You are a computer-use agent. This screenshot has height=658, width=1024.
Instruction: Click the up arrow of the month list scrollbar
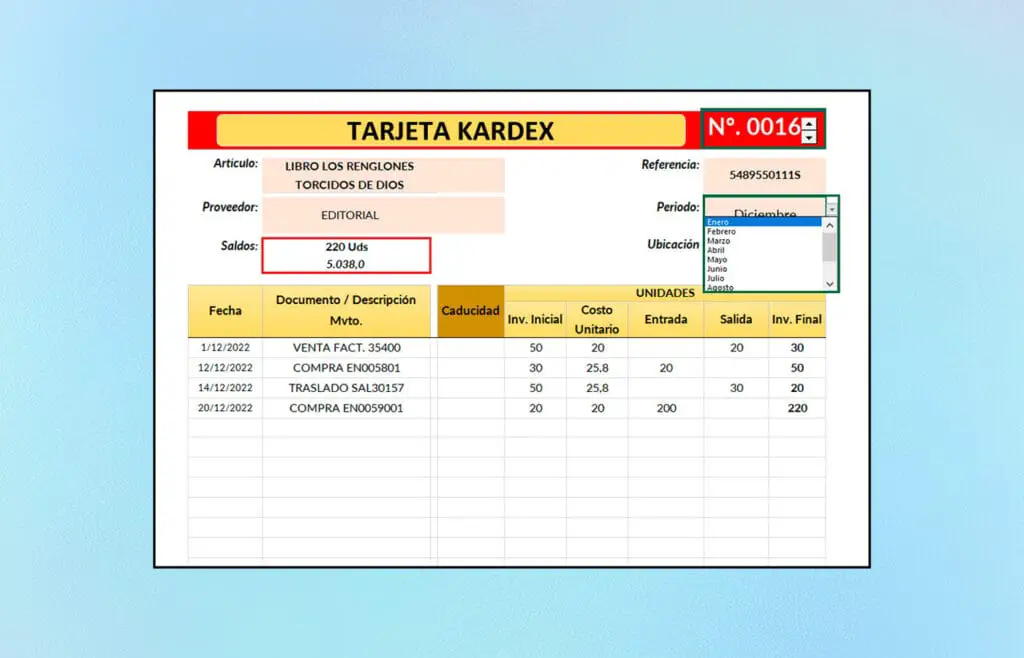(829, 225)
